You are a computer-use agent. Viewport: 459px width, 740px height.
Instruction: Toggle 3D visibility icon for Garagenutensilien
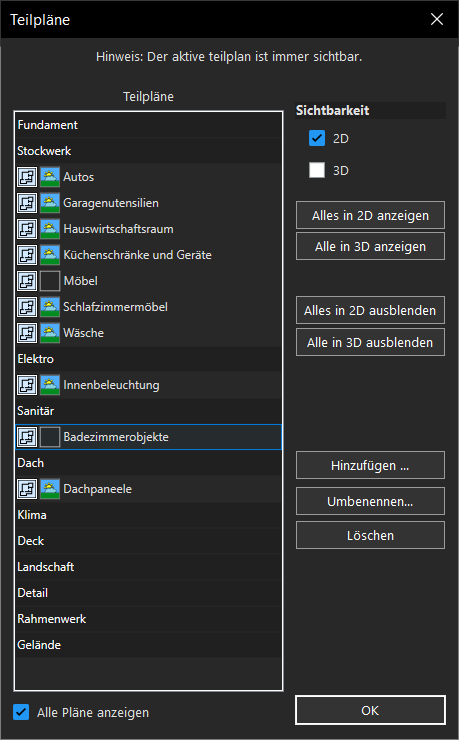click(x=50, y=203)
